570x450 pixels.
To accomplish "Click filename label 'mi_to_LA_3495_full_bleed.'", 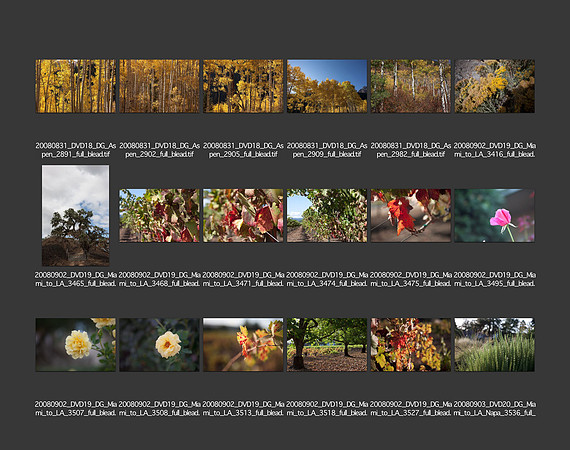I will point(495,284).
